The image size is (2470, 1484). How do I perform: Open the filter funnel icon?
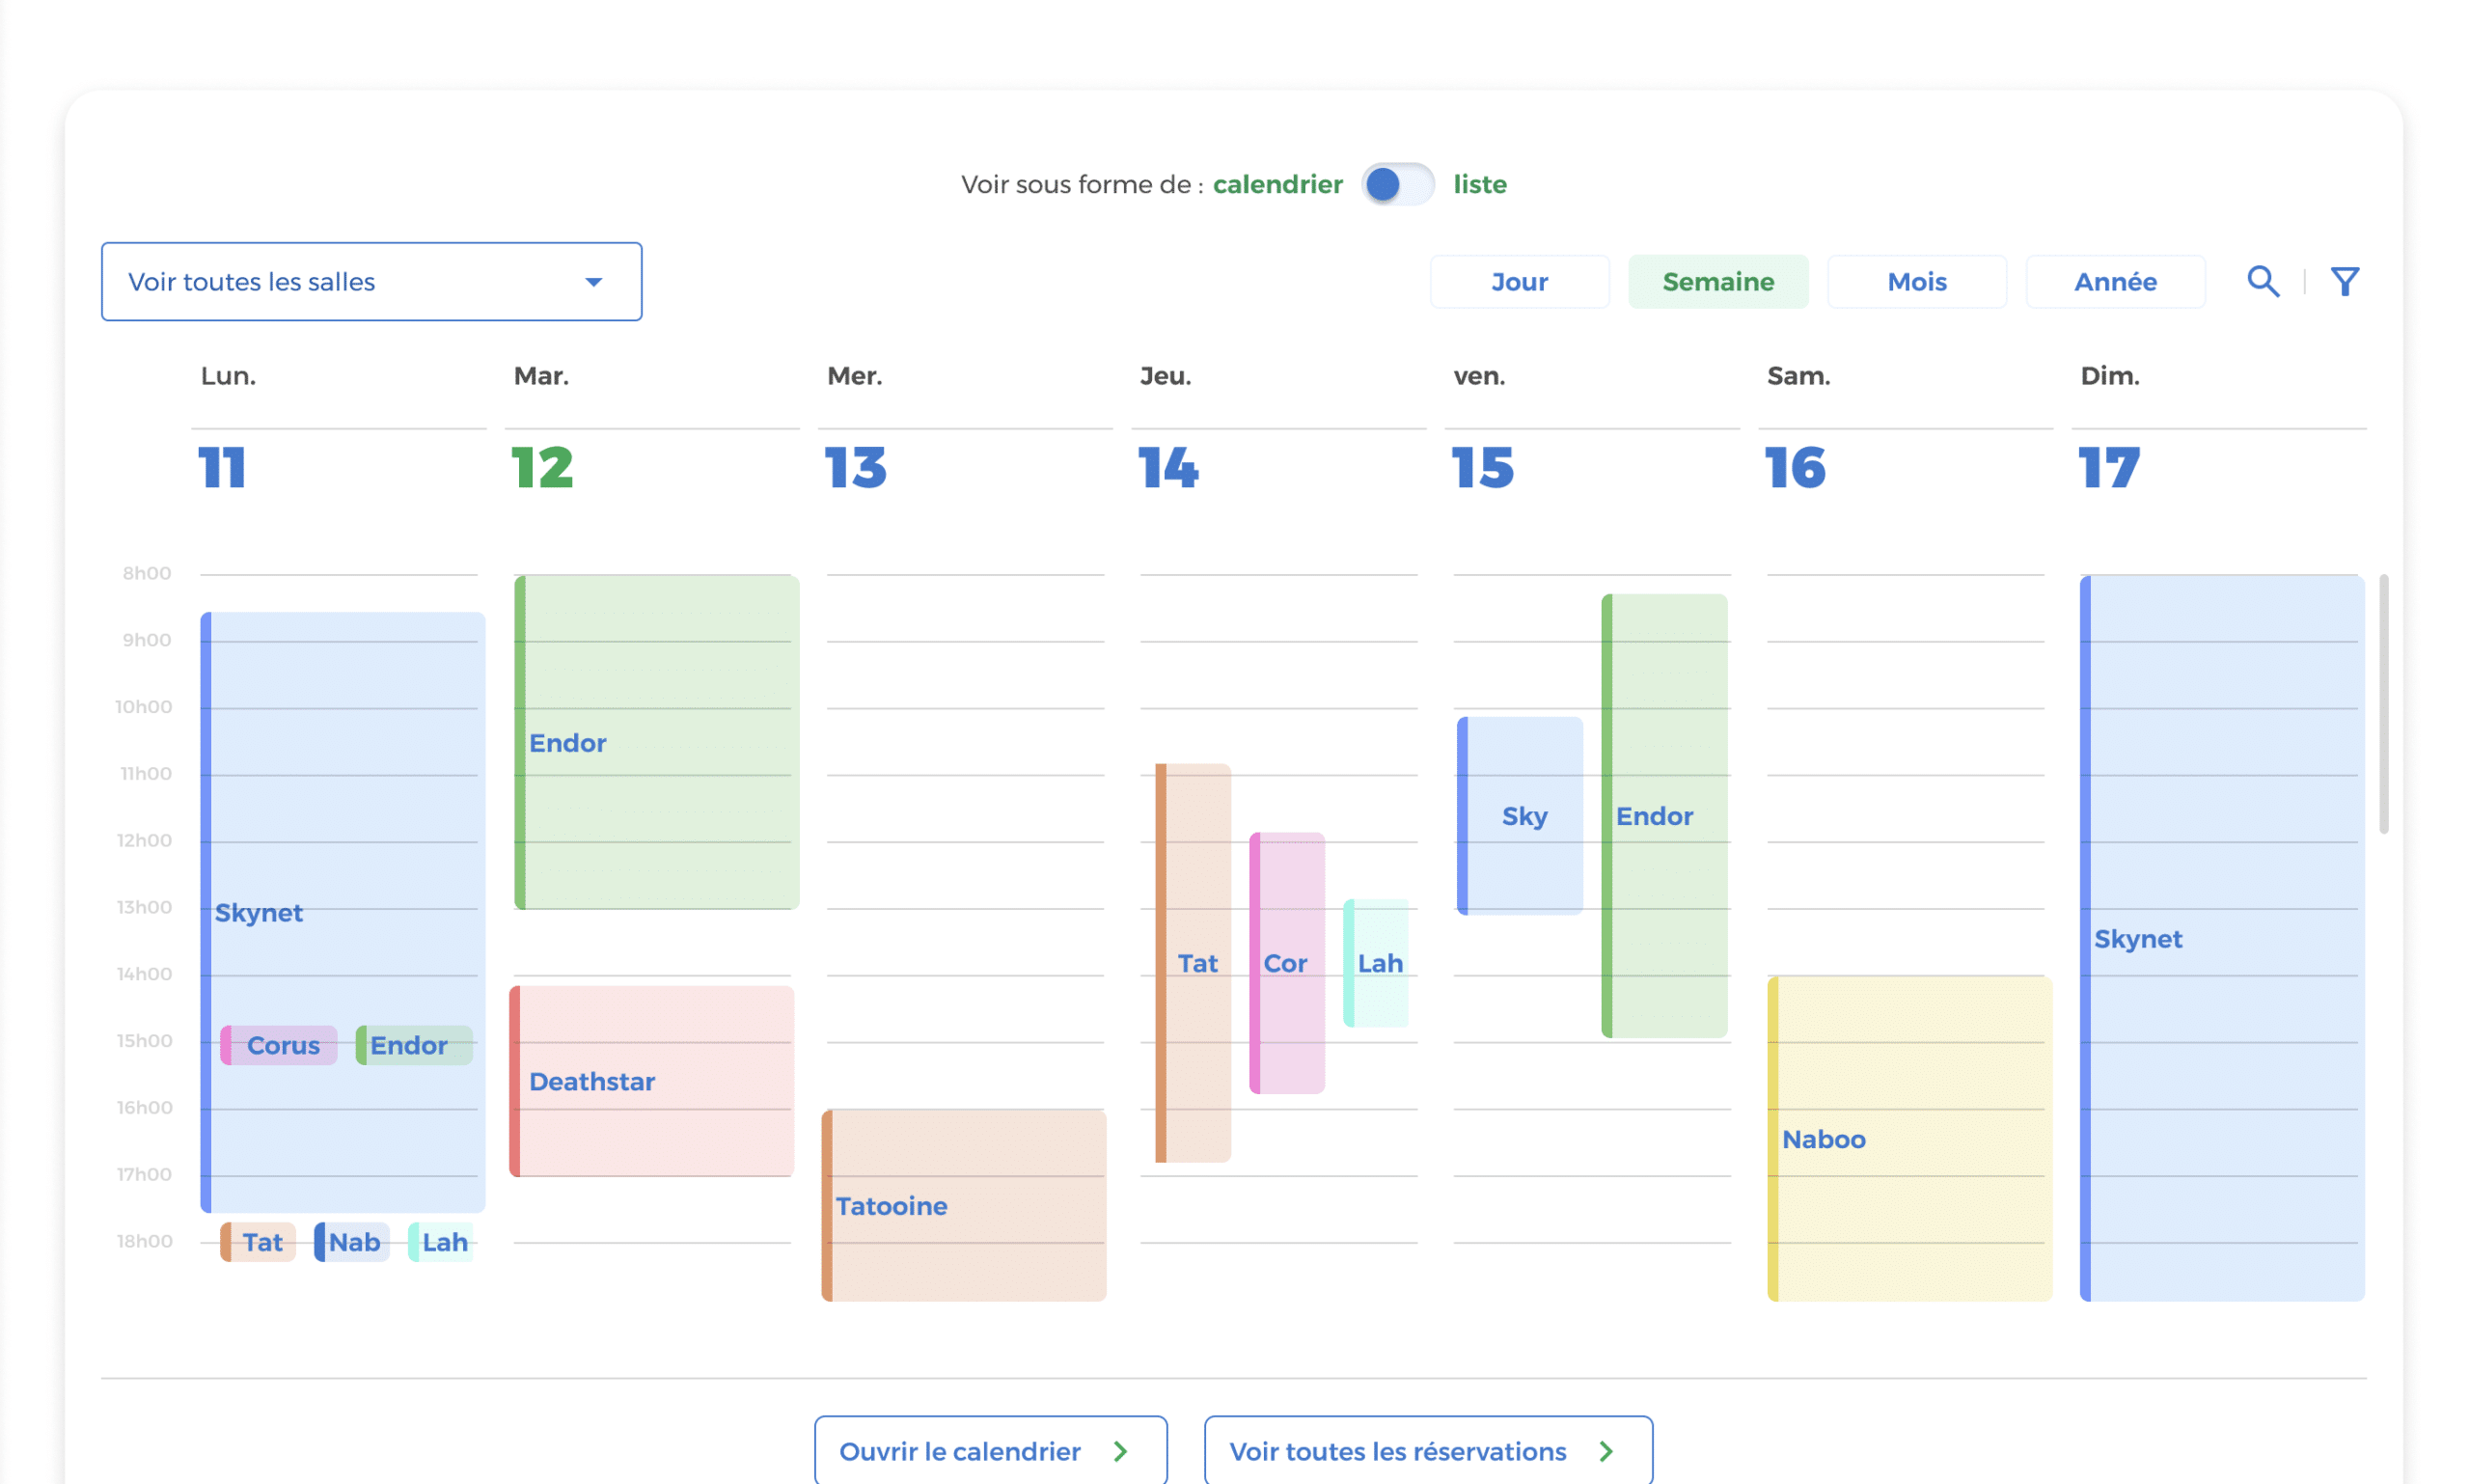pyautogui.click(x=2344, y=282)
